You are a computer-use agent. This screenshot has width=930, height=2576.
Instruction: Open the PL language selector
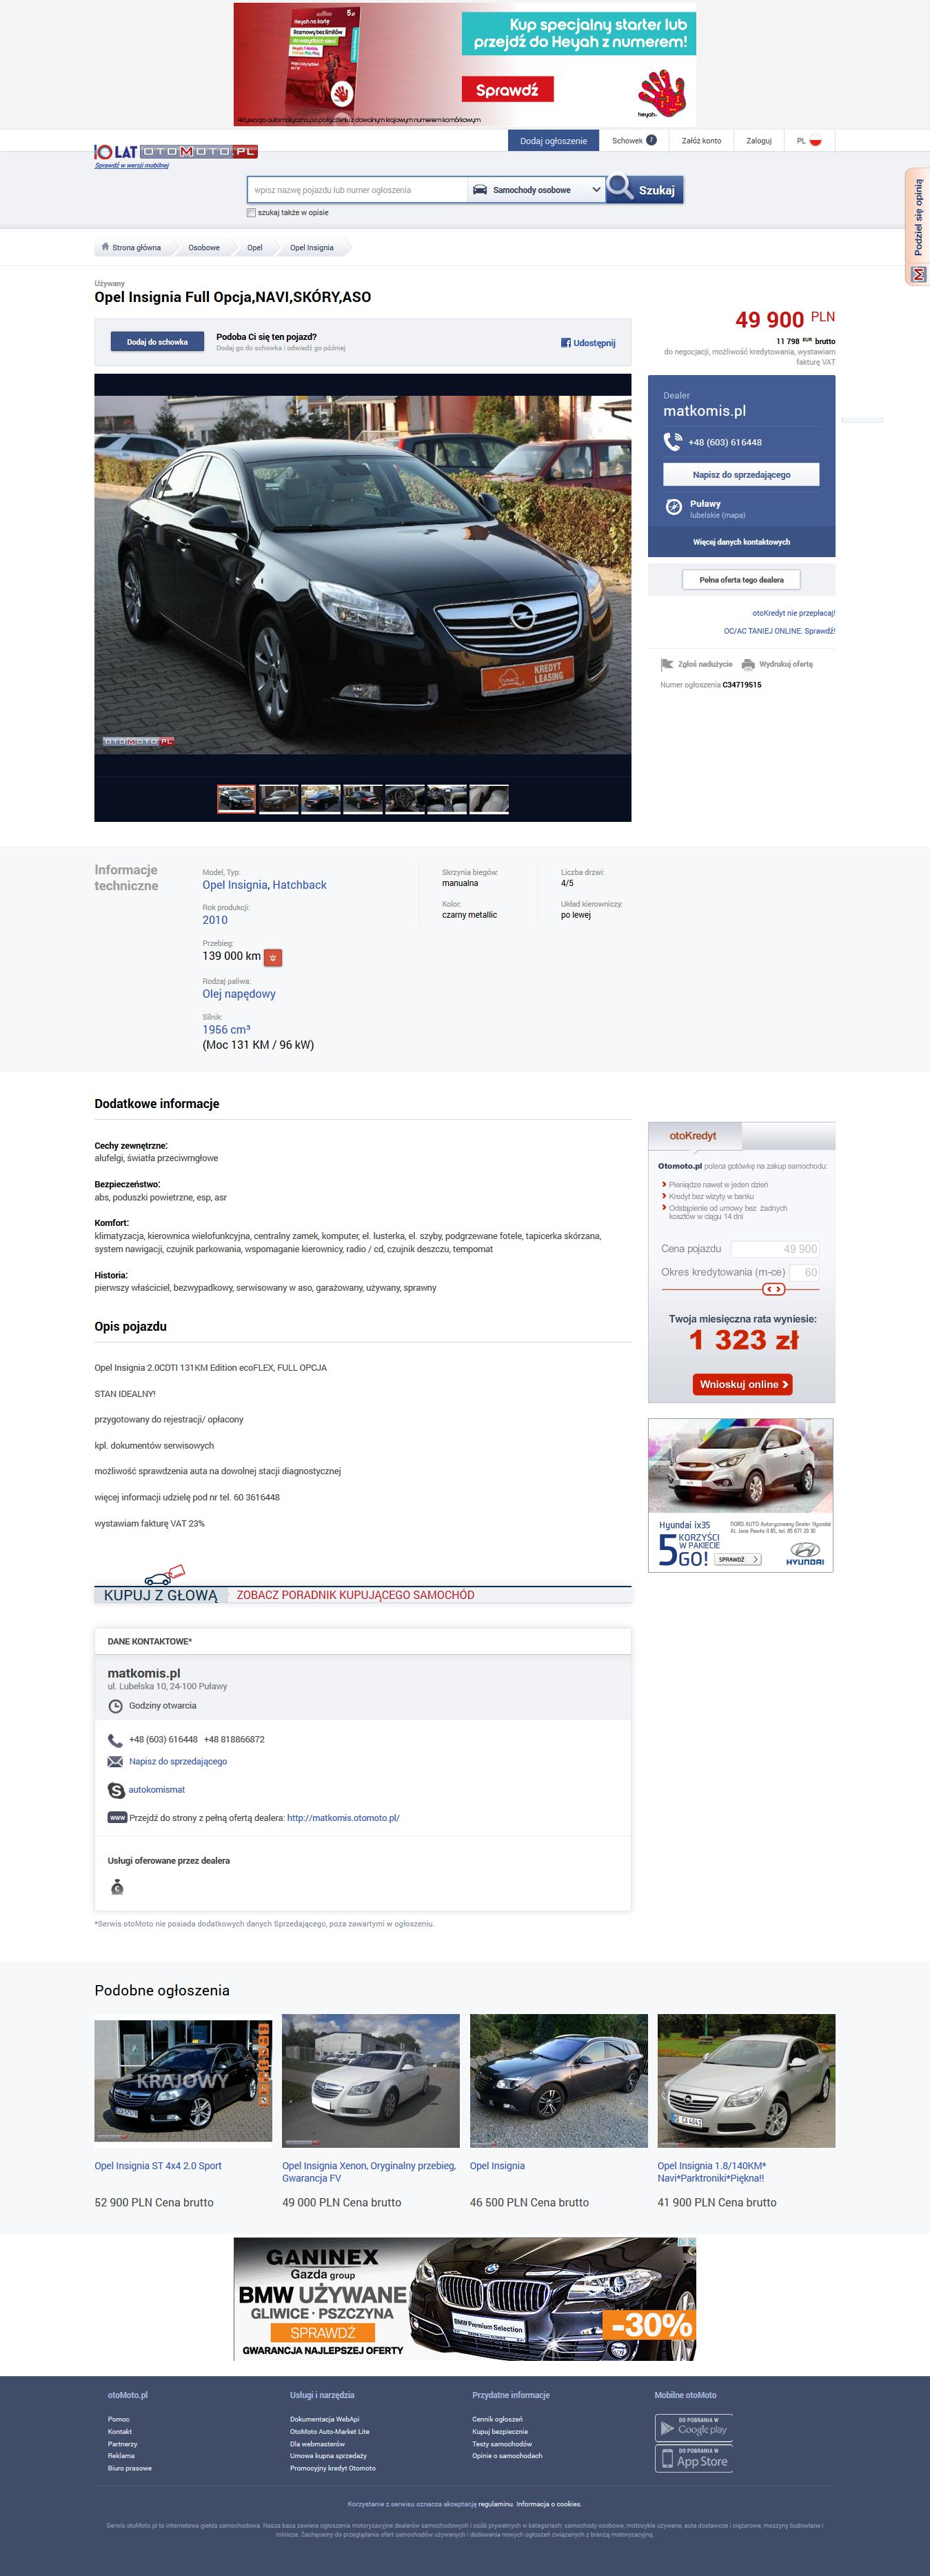pos(809,141)
